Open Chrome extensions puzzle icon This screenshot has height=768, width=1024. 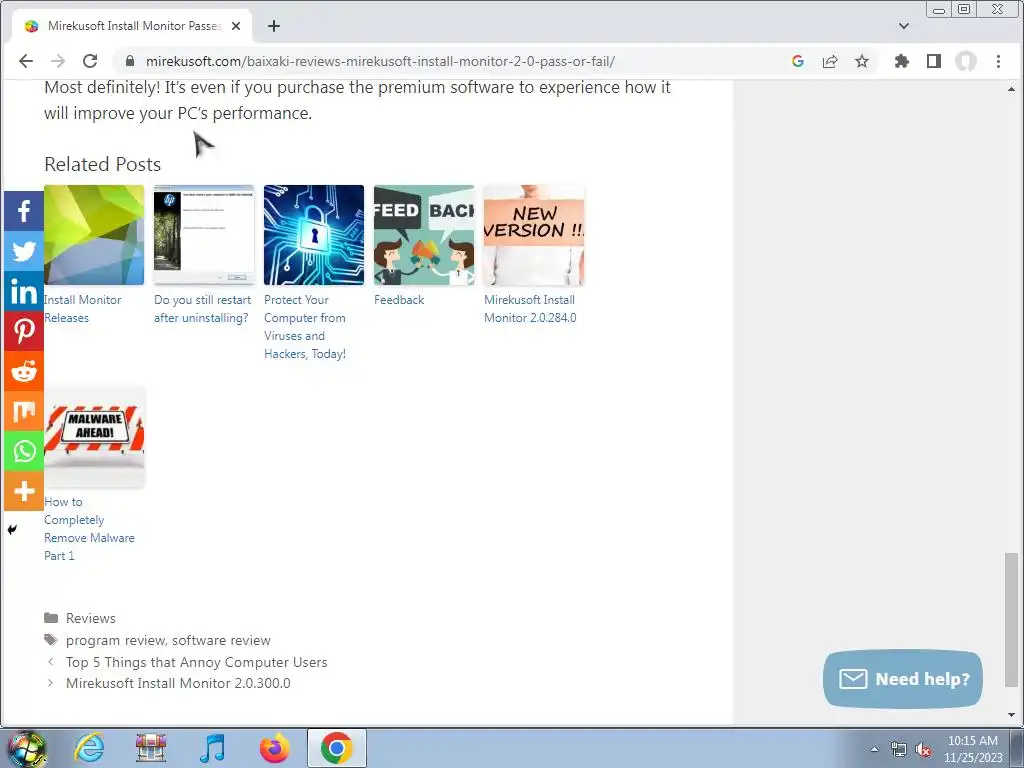(902, 61)
